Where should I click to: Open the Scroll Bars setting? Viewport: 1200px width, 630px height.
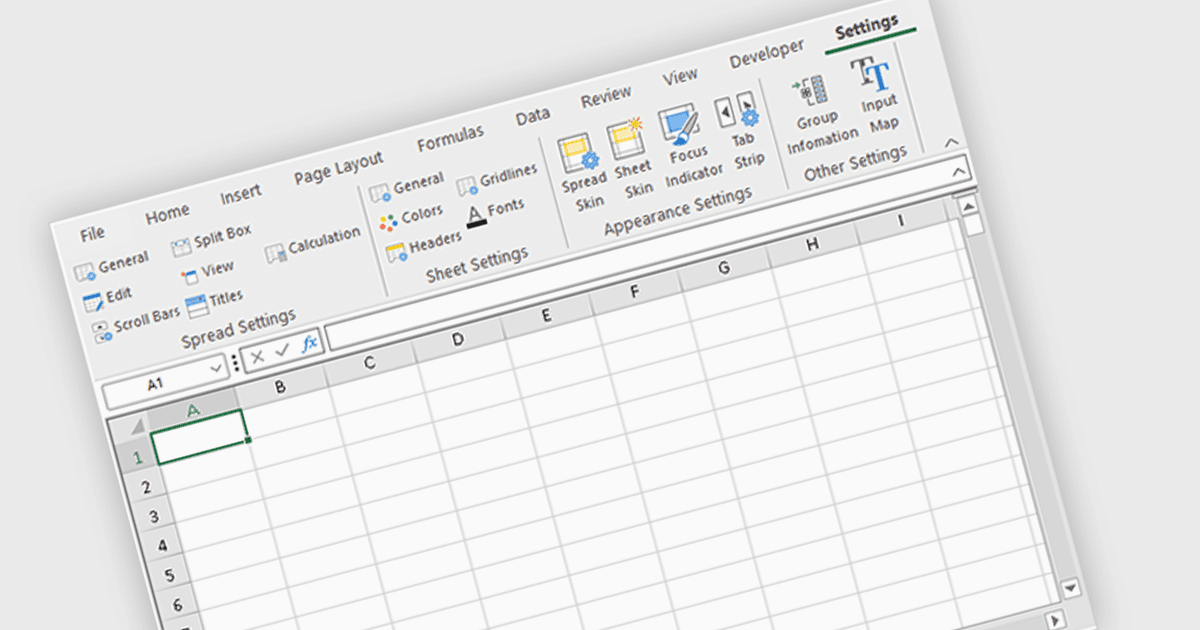136,322
